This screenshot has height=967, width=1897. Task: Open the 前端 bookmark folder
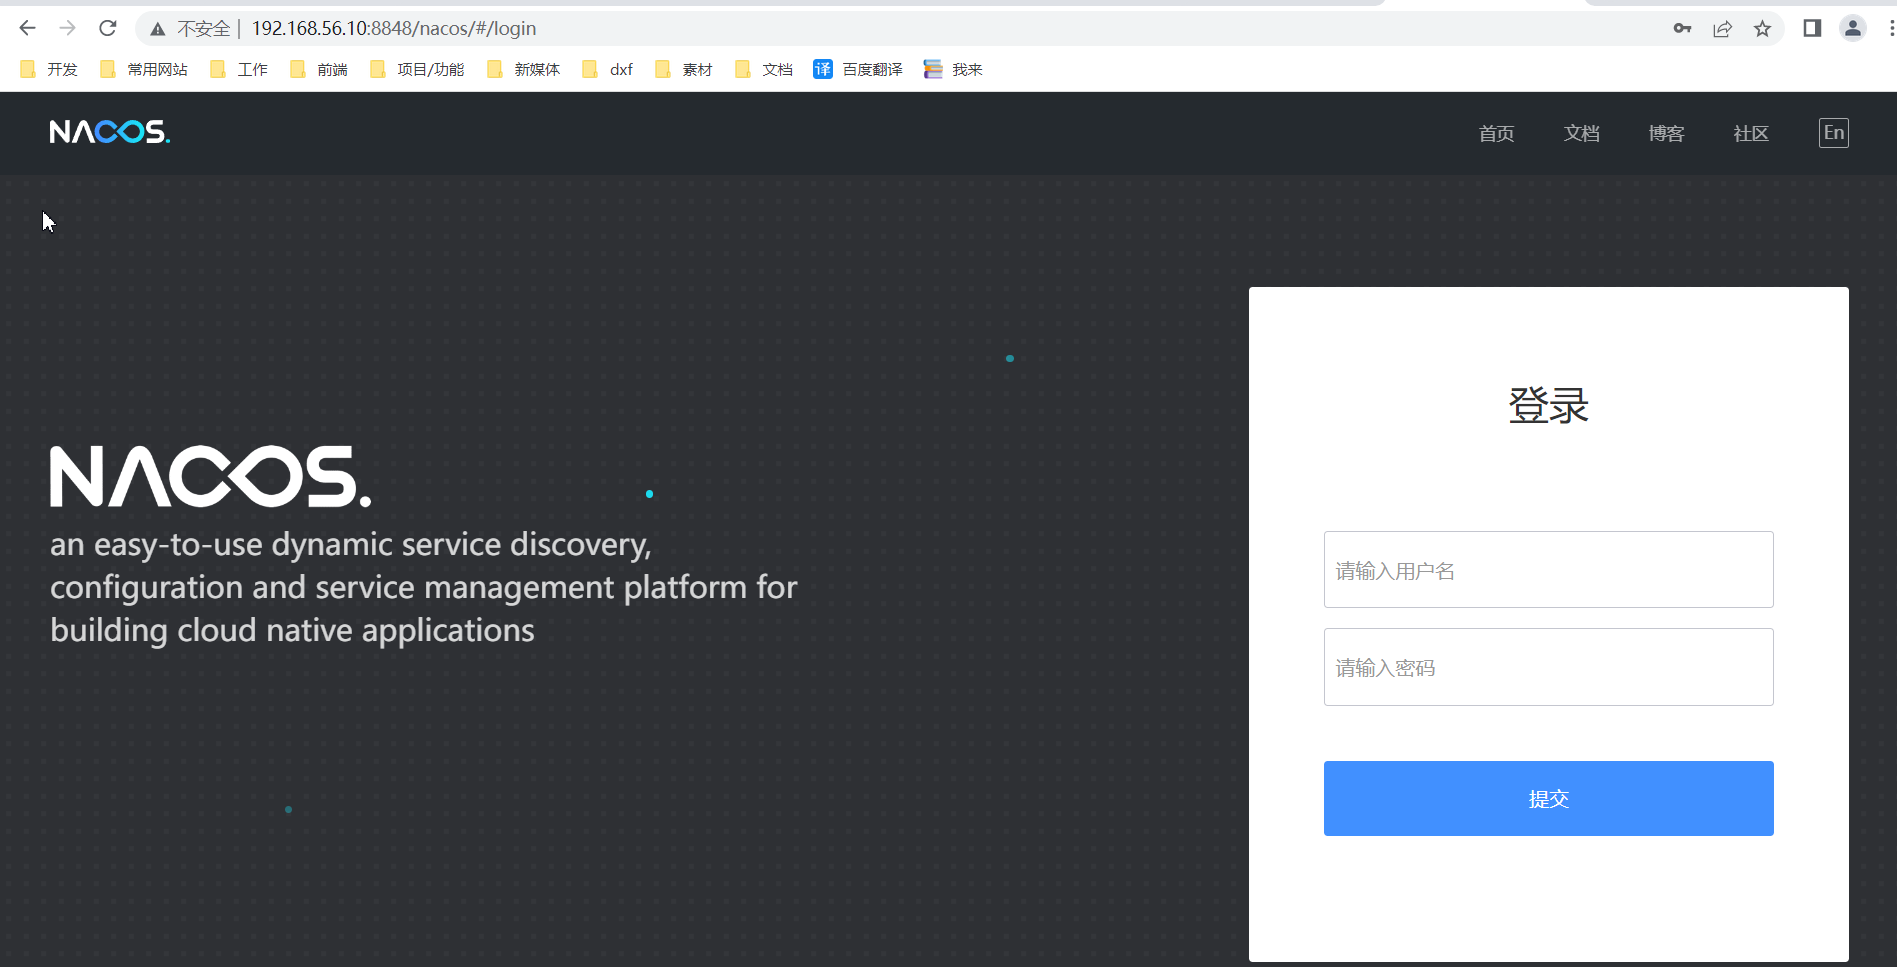click(319, 69)
